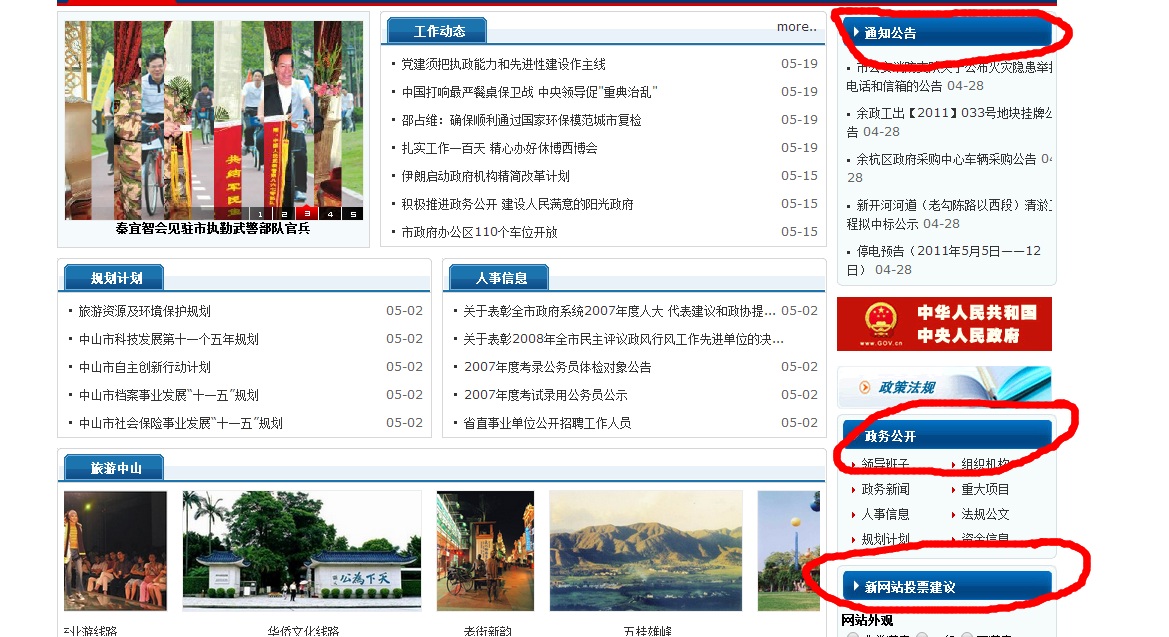The height and width of the screenshot is (637, 1169).
Task: Select first radio option under 网站外观
Action: [853, 635]
